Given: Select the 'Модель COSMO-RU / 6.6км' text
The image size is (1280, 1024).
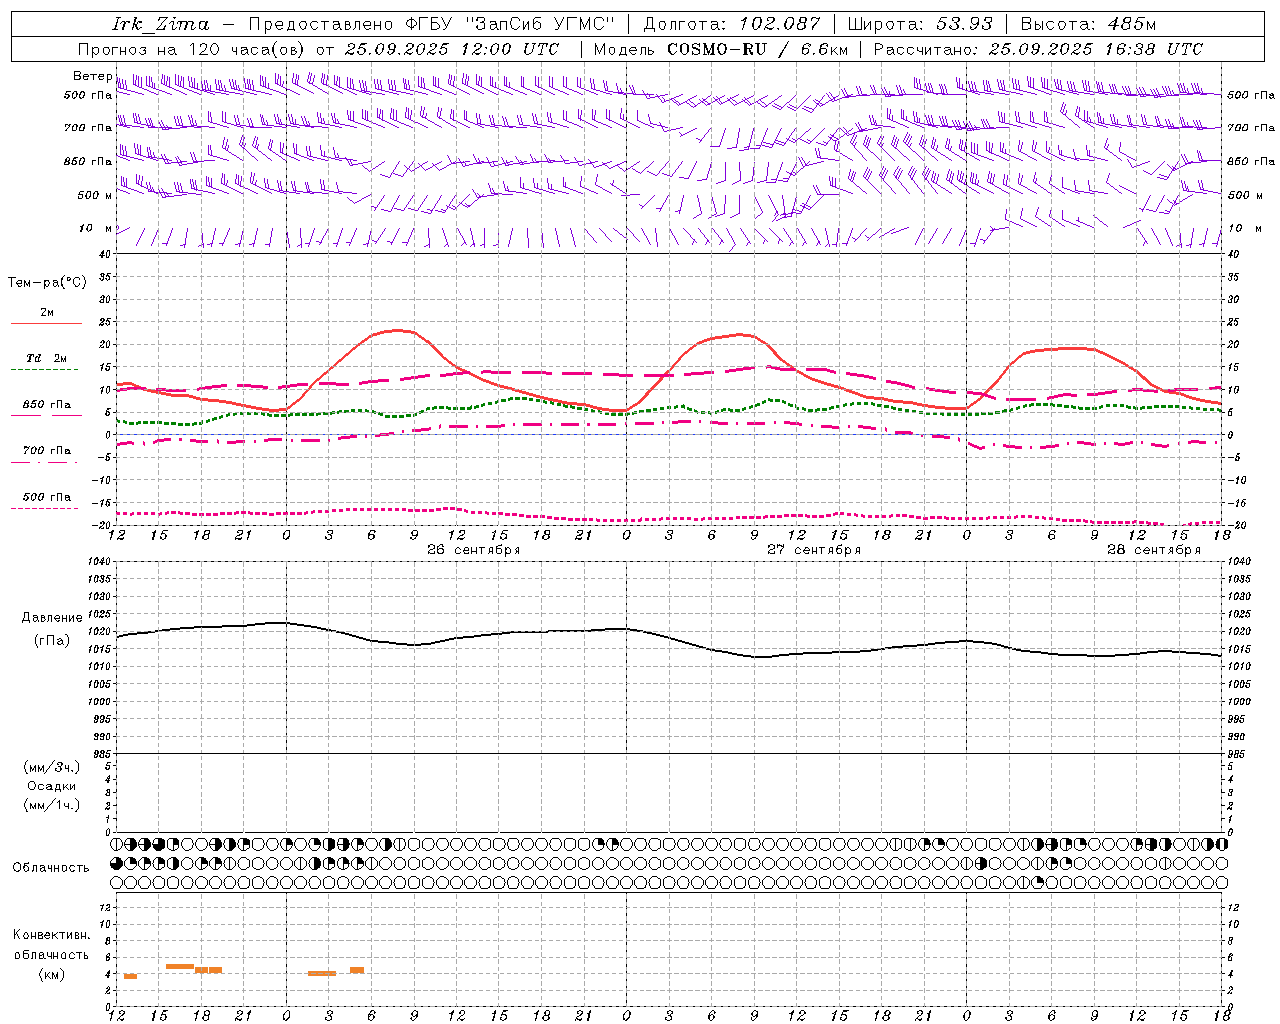Looking at the screenshot, I should click(721, 49).
